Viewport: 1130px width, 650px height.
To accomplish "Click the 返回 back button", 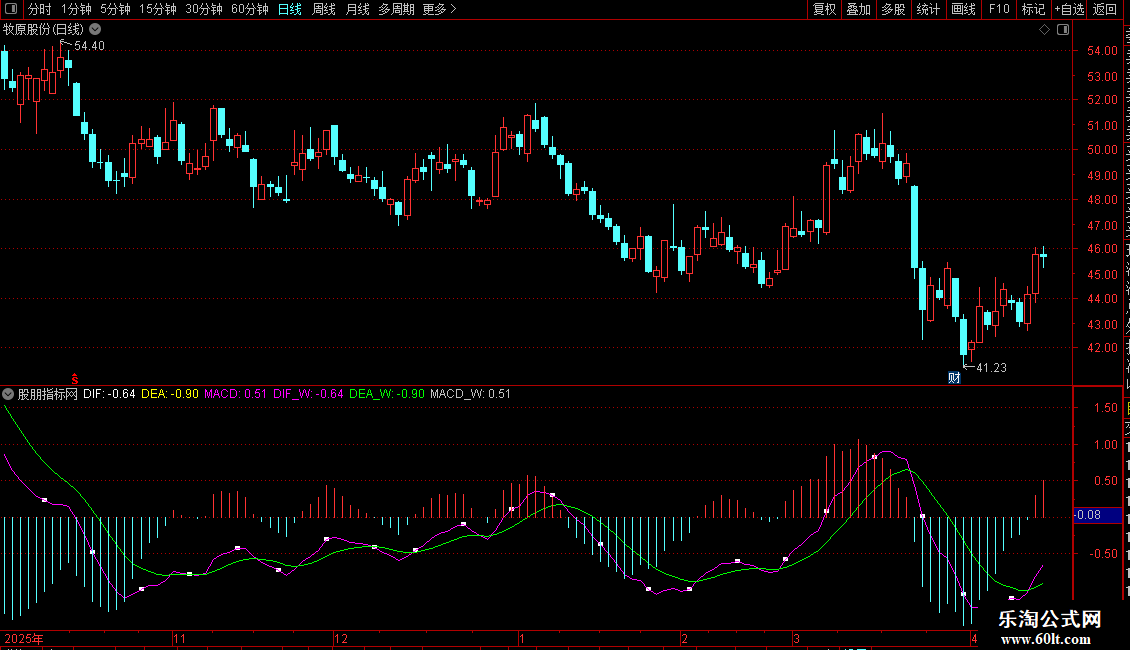I will click(x=1104, y=9).
